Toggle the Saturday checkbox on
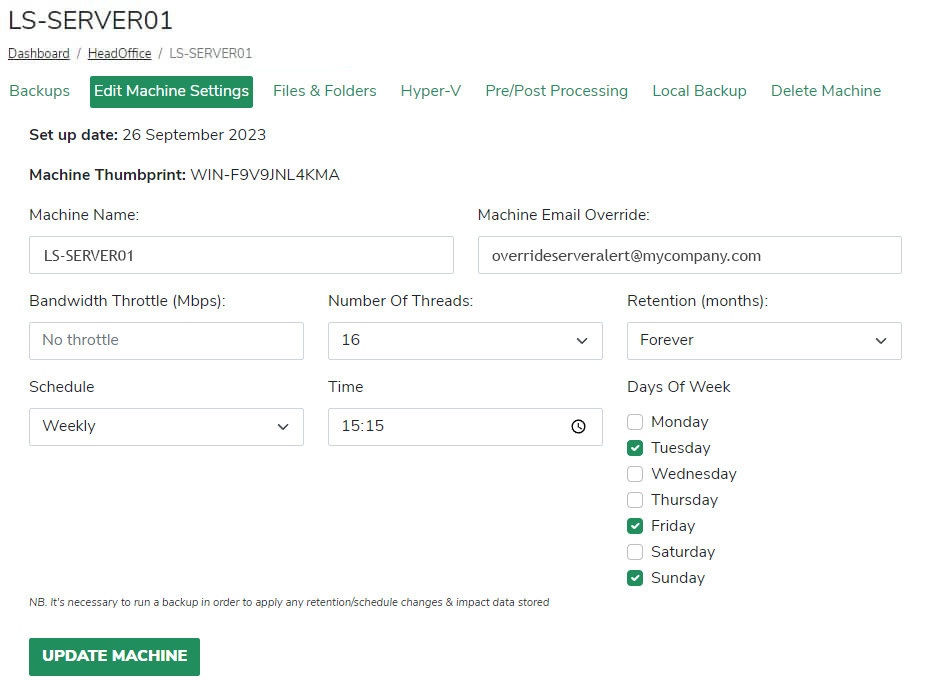932x700 pixels. click(635, 552)
